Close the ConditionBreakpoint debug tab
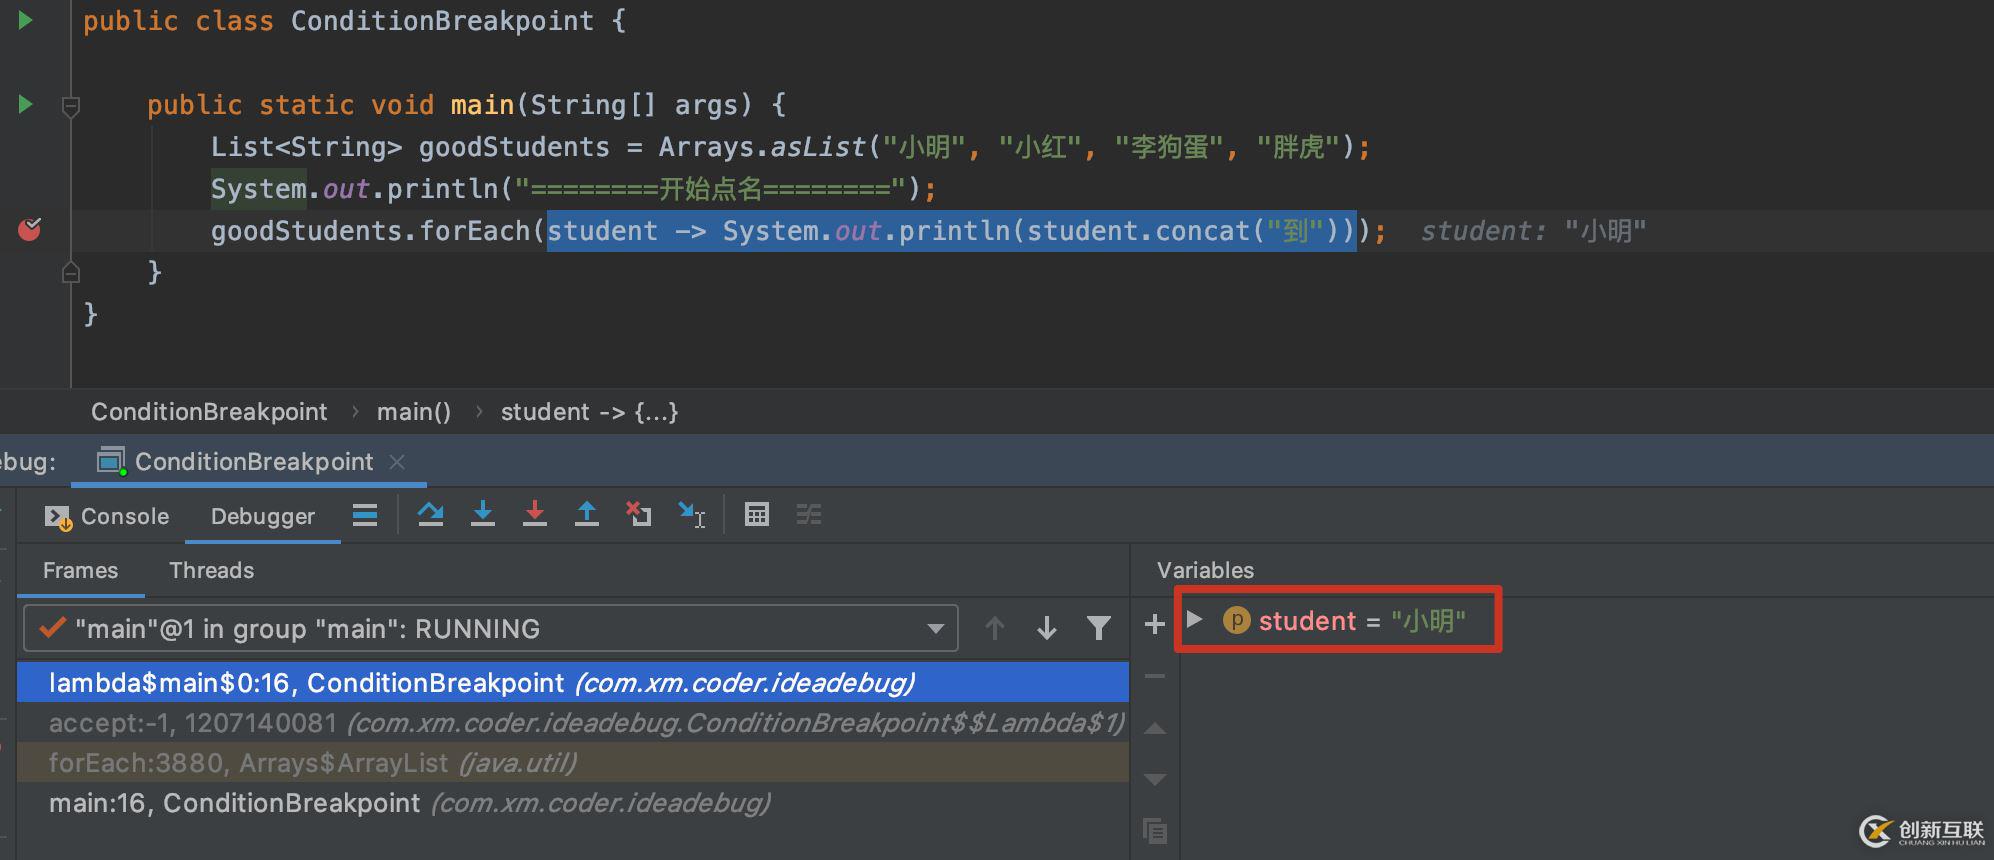The width and height of the screenshot is (1994, 860). coord(397,461)
